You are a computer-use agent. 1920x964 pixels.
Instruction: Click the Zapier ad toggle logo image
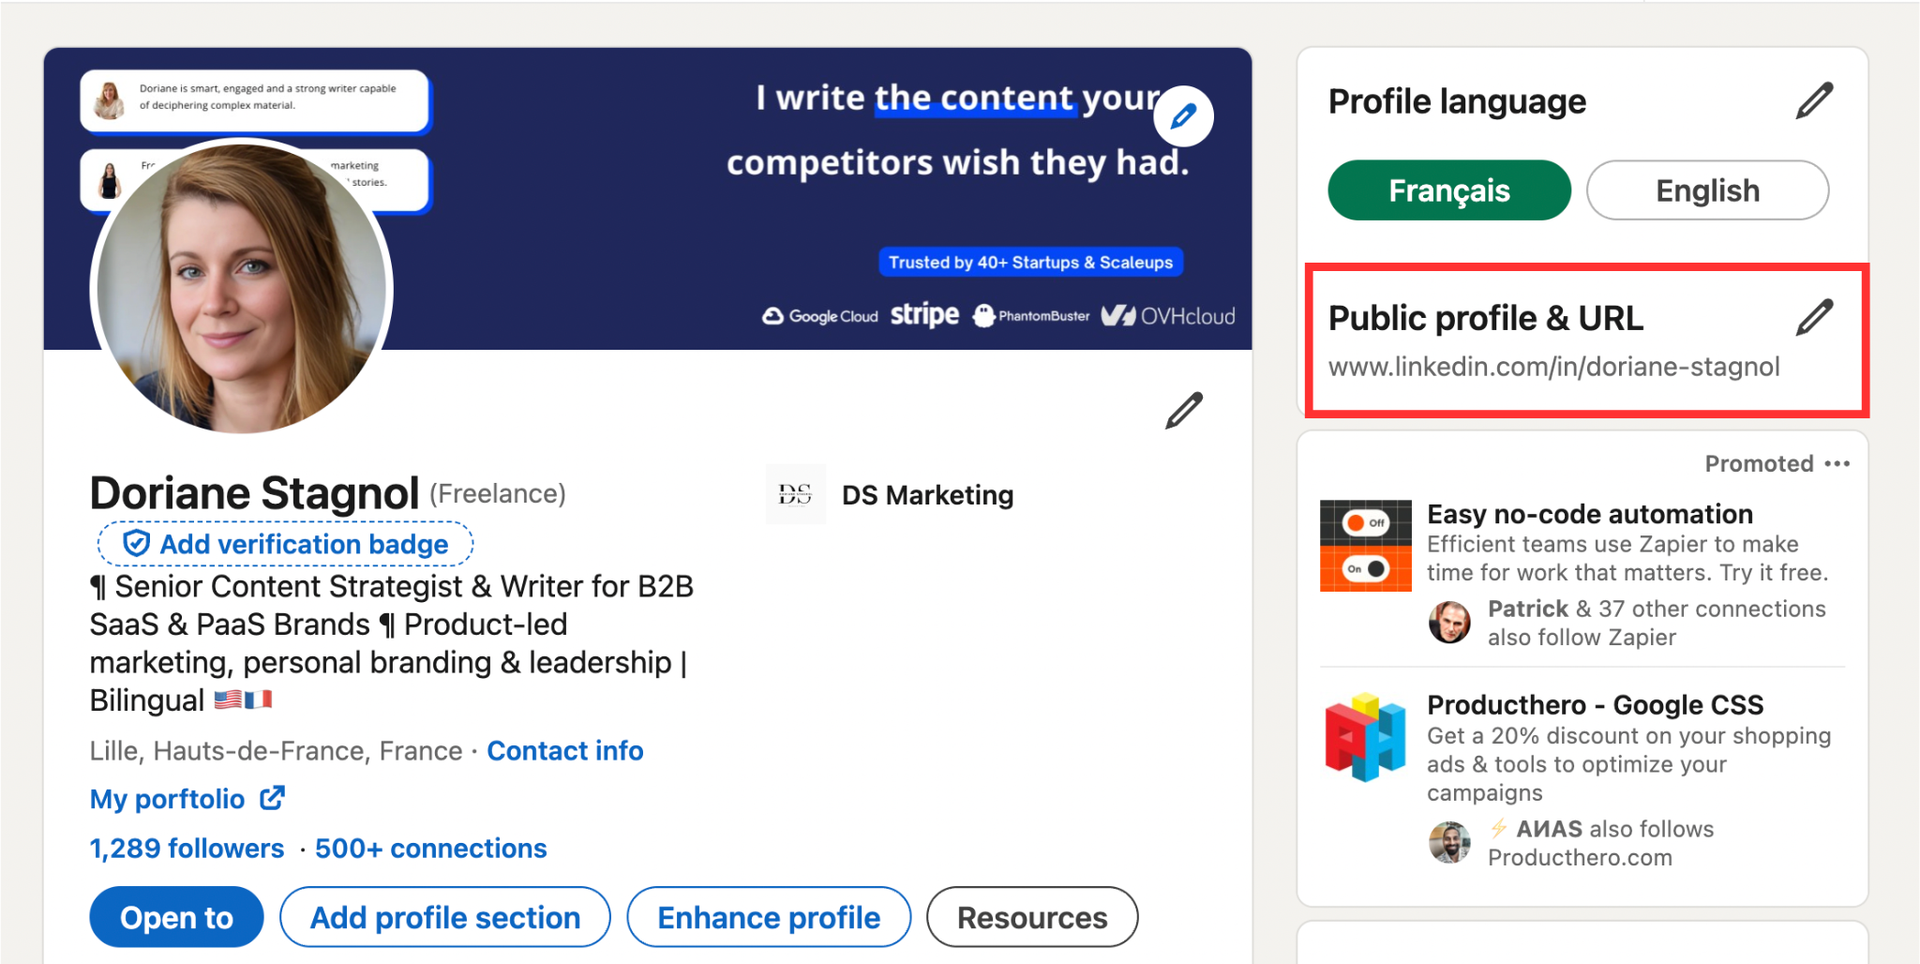1365,546
